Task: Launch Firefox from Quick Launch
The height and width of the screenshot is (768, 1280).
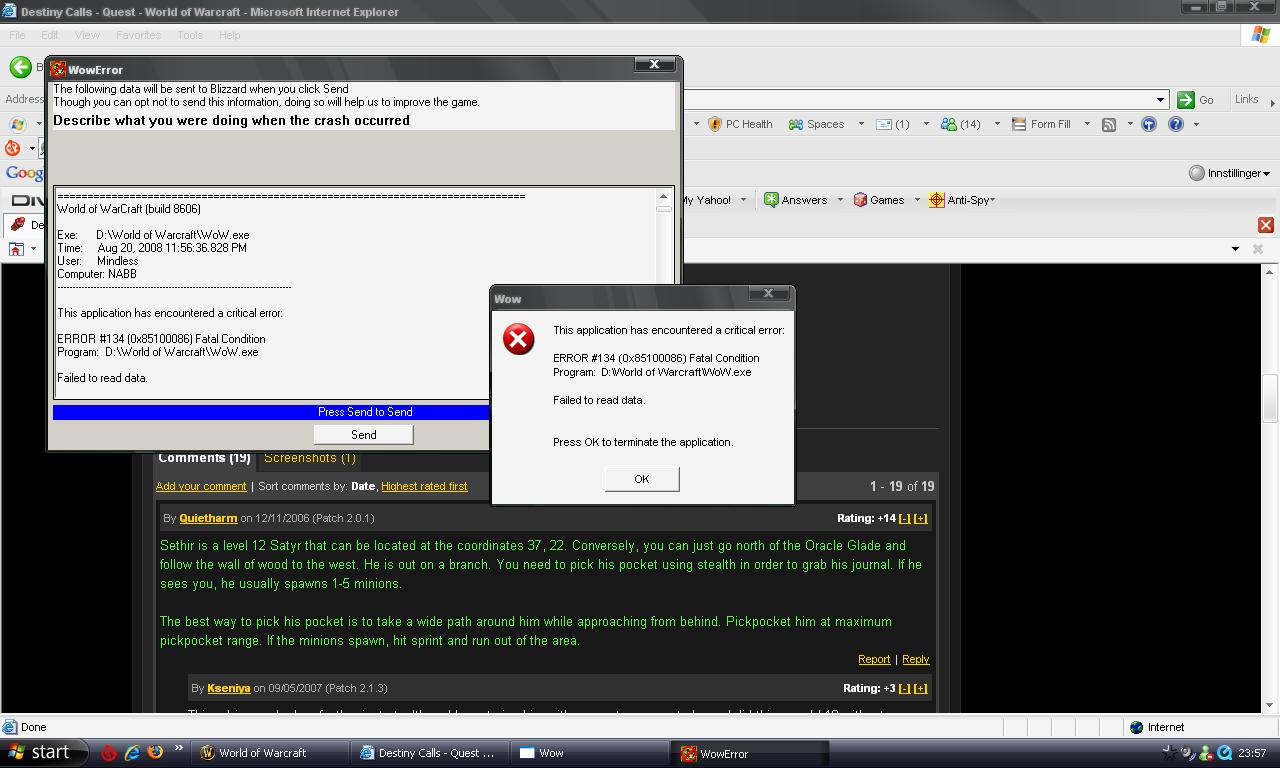Action: [x=155, y=753]
